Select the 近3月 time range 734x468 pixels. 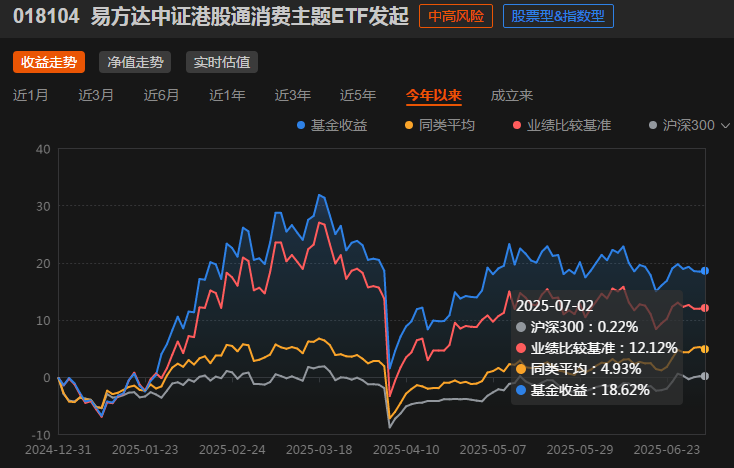[x=96, y=95]
